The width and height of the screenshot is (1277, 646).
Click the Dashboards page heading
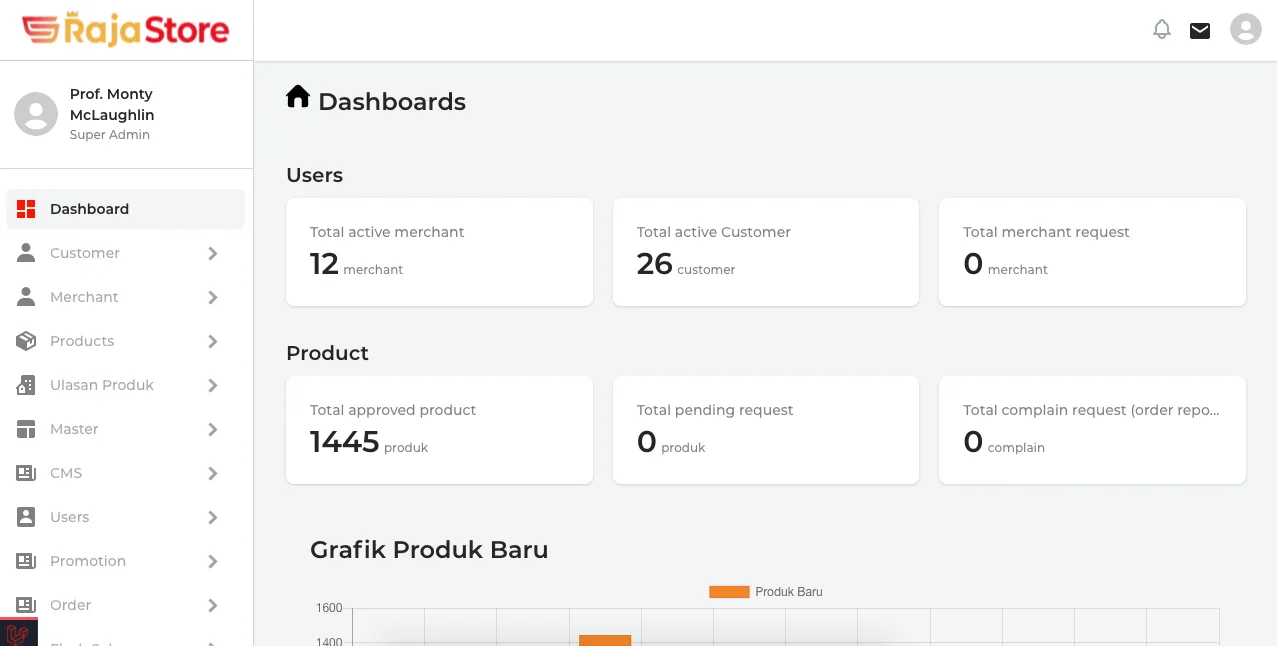tap(392, 102)
